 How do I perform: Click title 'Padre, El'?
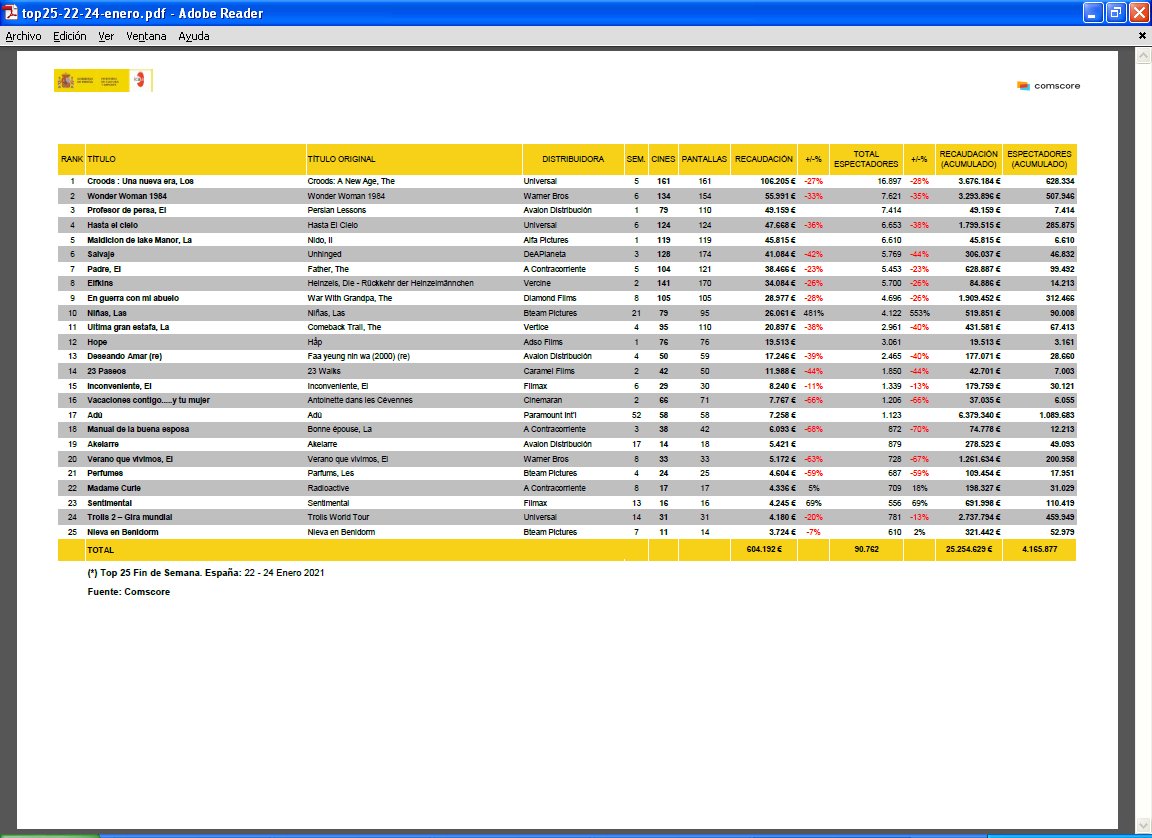click(x=104, y=269)
